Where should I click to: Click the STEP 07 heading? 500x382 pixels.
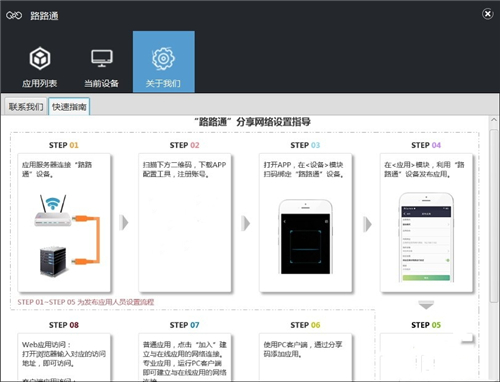pos(184,325)
